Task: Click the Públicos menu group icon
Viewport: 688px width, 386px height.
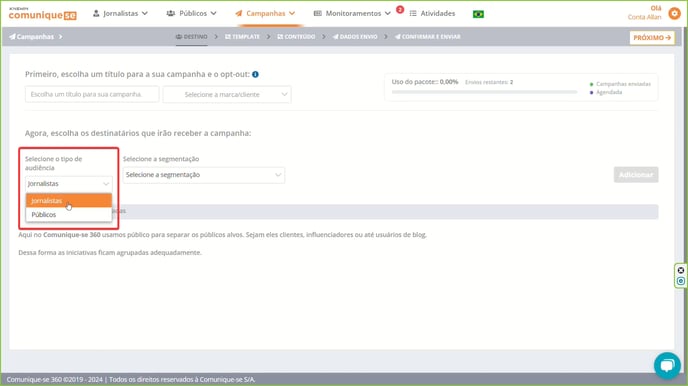Action: tap(171, 14)
